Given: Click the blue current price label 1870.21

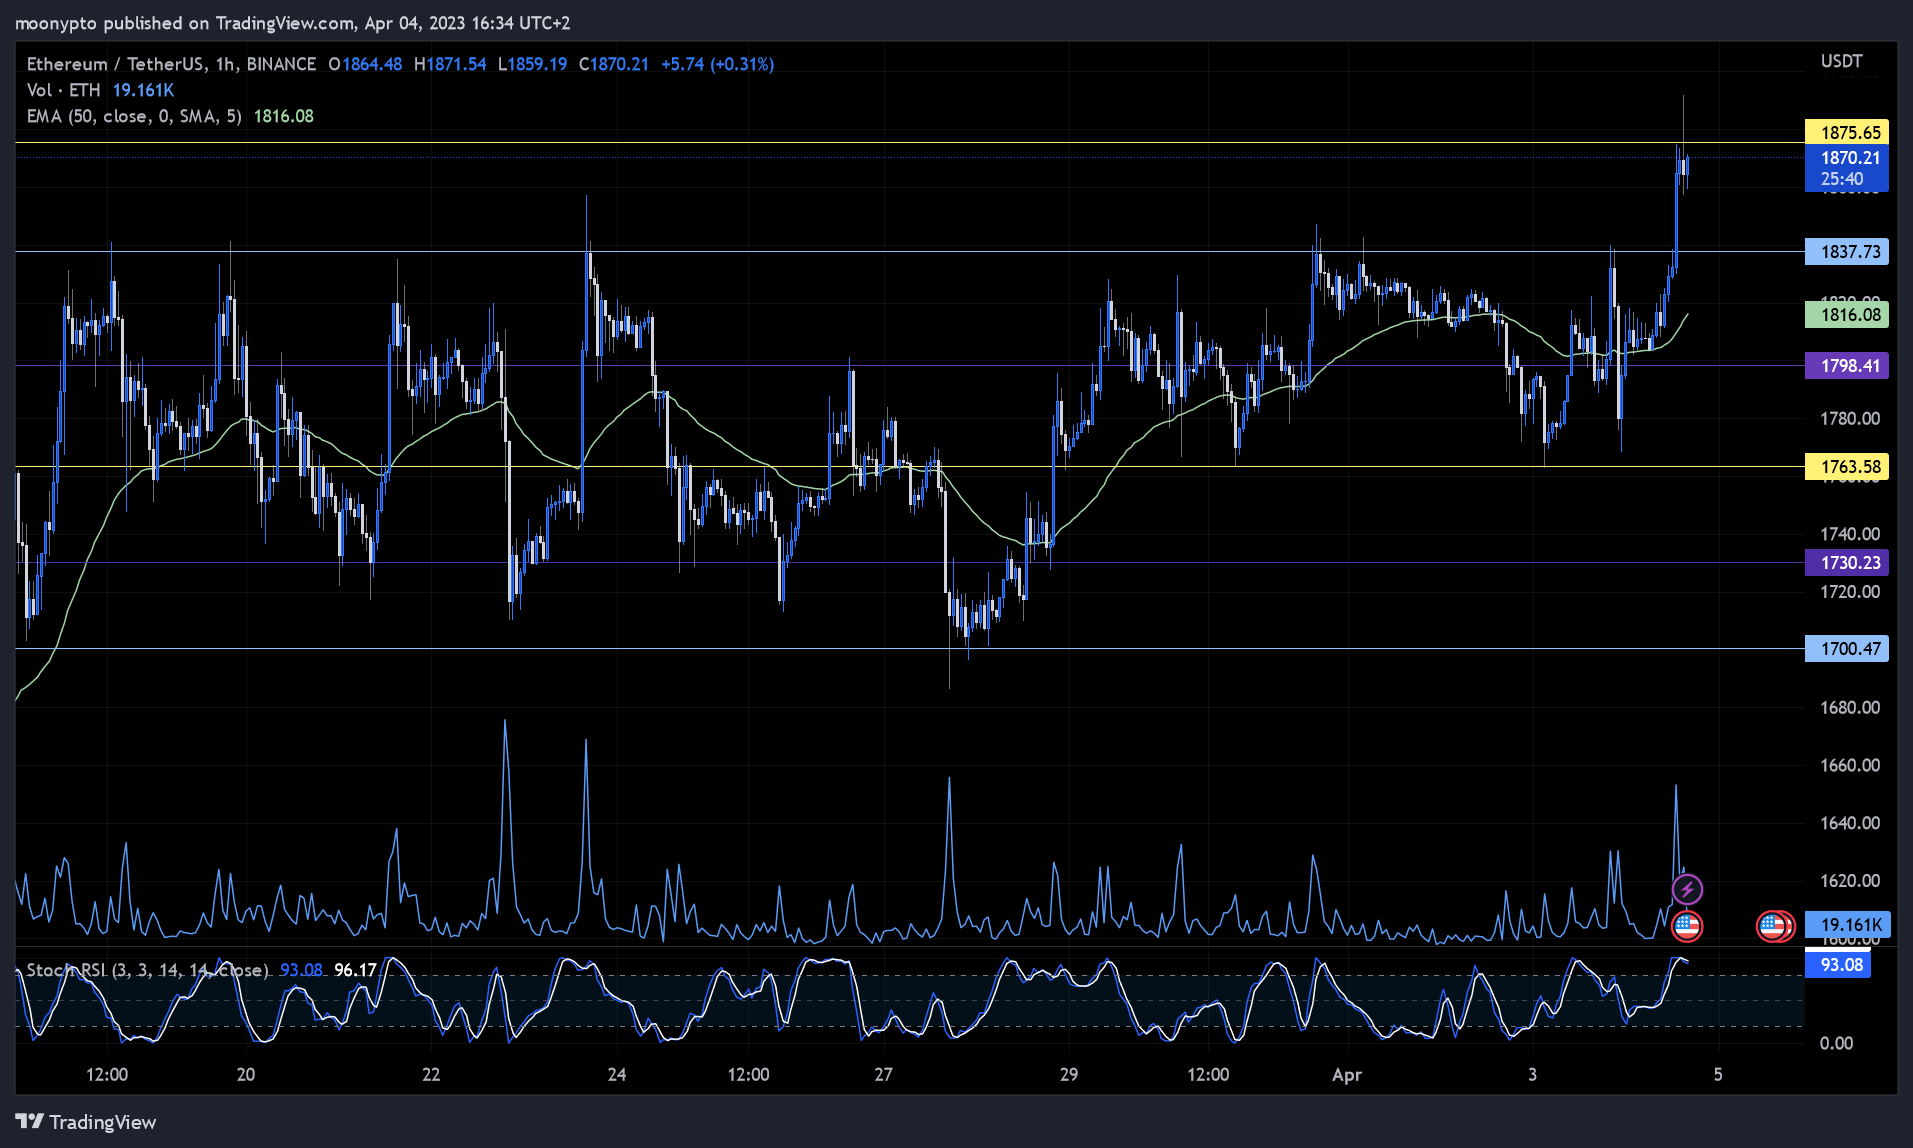Looking at the screenshot, I should click(1847, 157).
